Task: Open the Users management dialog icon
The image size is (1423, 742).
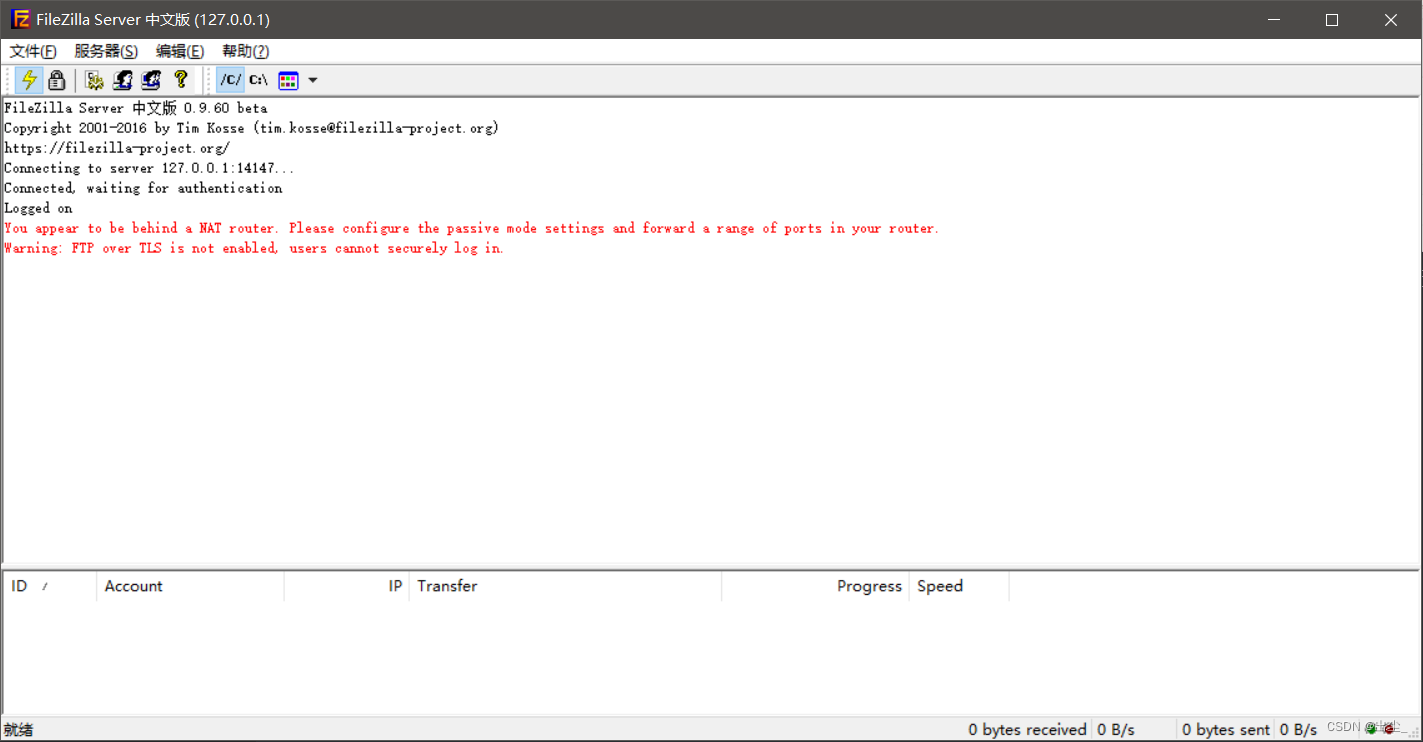Action: (x=122, y=80)
